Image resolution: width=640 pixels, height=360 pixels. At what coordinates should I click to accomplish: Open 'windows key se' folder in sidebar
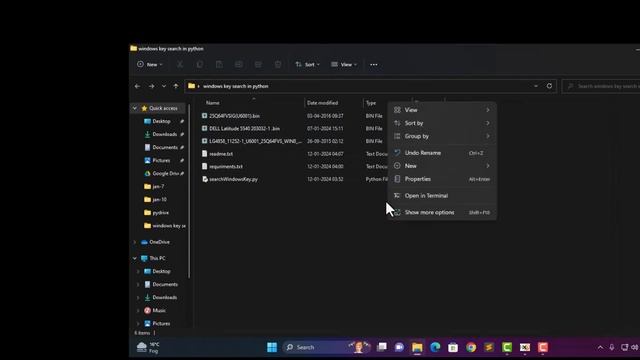point(169,226)
